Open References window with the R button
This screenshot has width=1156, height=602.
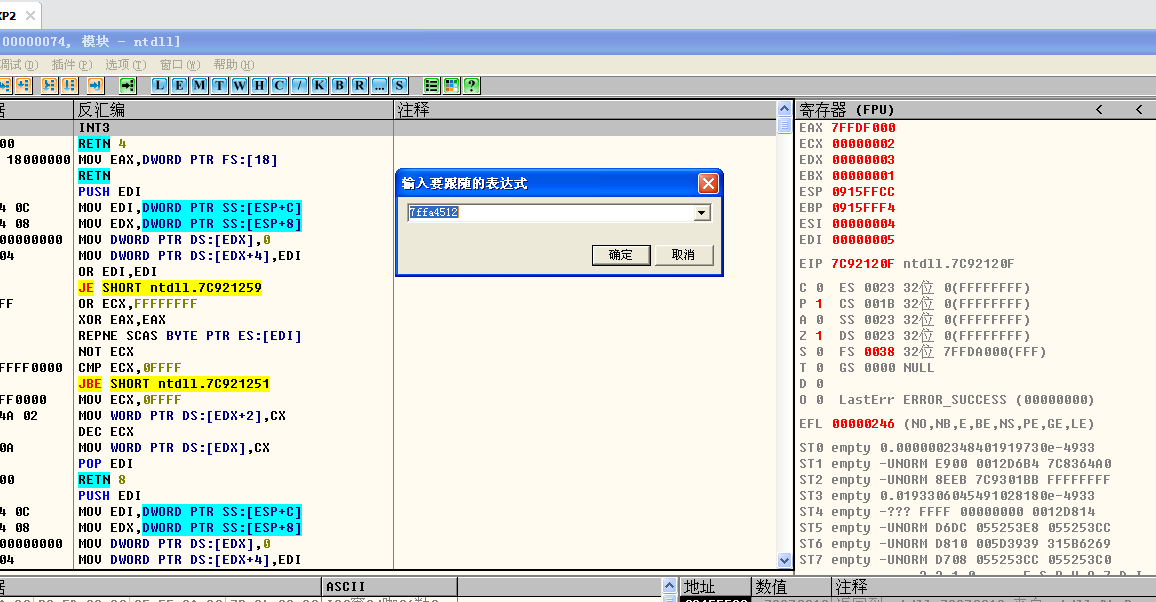click(359, 85)
